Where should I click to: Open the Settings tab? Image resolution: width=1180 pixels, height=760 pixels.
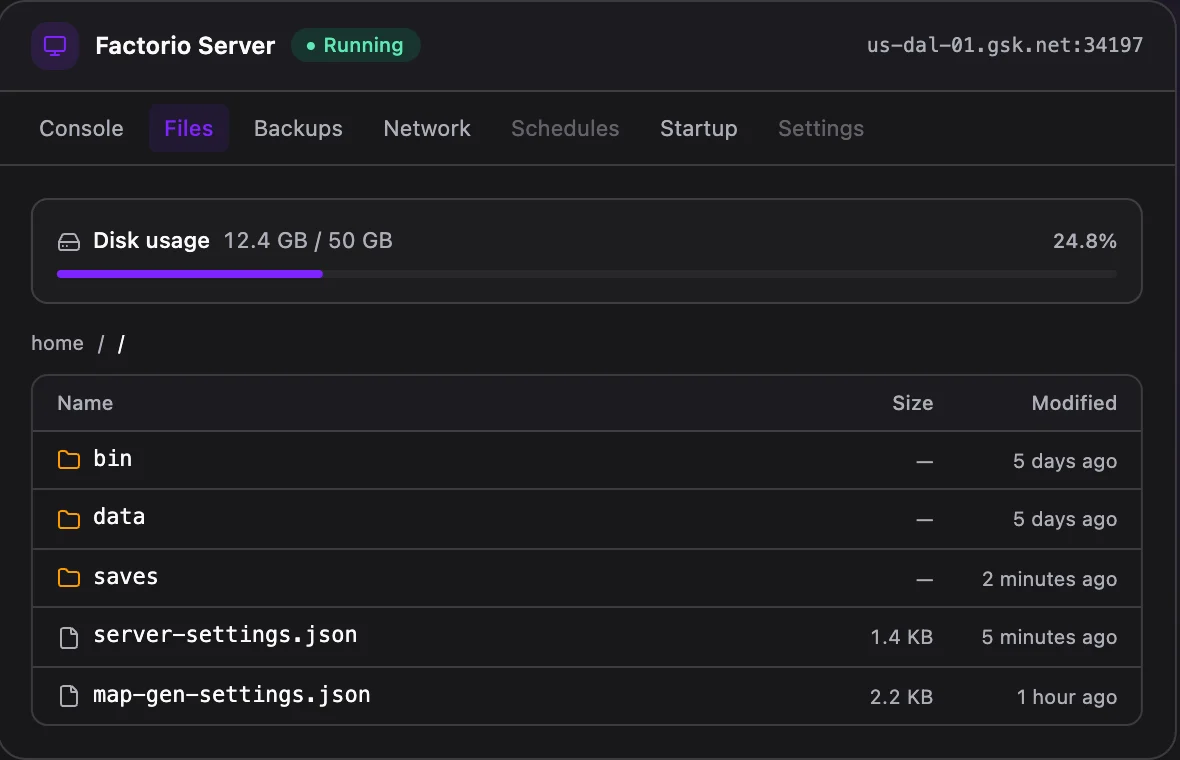pyautogui.click(x=821, y=129)
